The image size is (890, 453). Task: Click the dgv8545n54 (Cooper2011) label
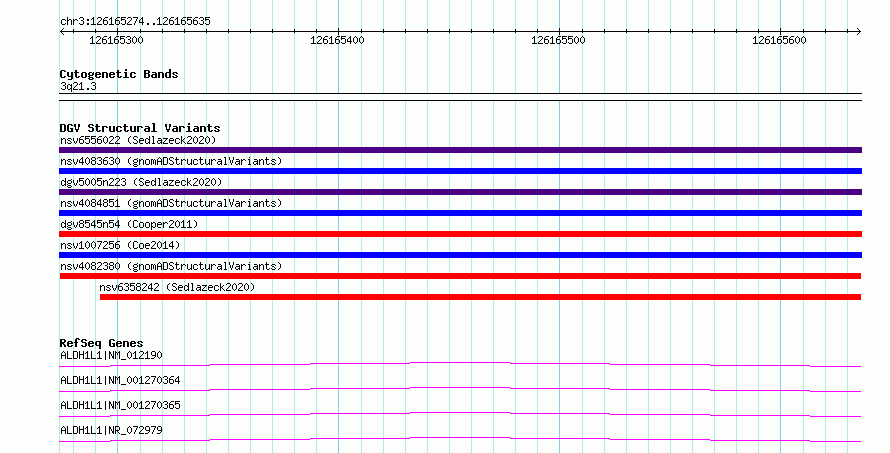tap(129, 224)
